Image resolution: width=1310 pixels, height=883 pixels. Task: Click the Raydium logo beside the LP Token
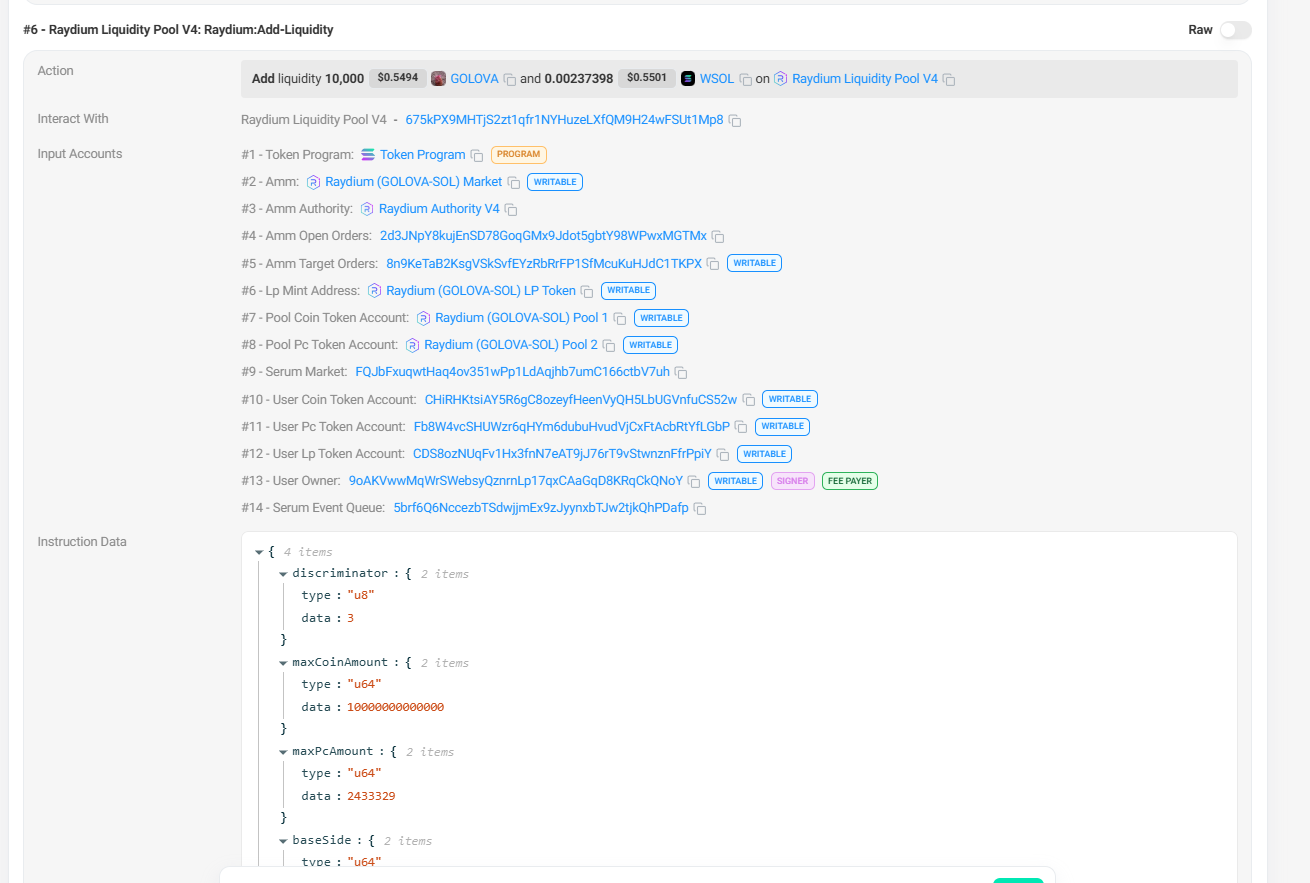375,291
